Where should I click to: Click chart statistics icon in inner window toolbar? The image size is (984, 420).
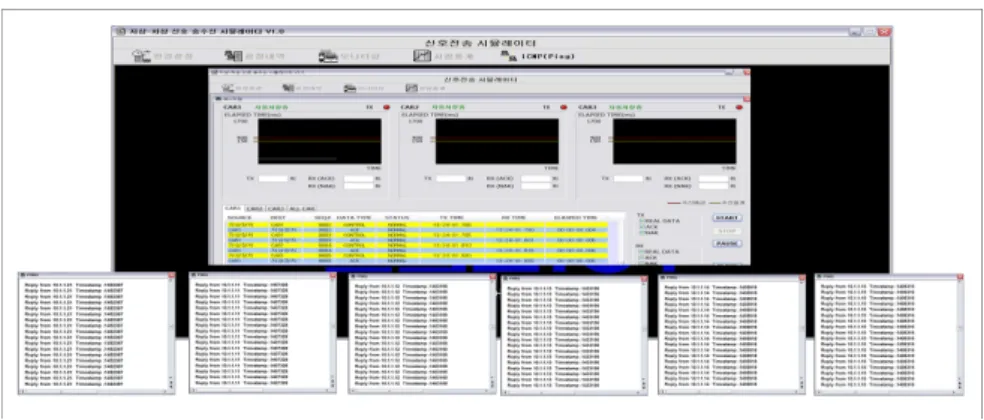pyautogui.click(x=411, y=89)
